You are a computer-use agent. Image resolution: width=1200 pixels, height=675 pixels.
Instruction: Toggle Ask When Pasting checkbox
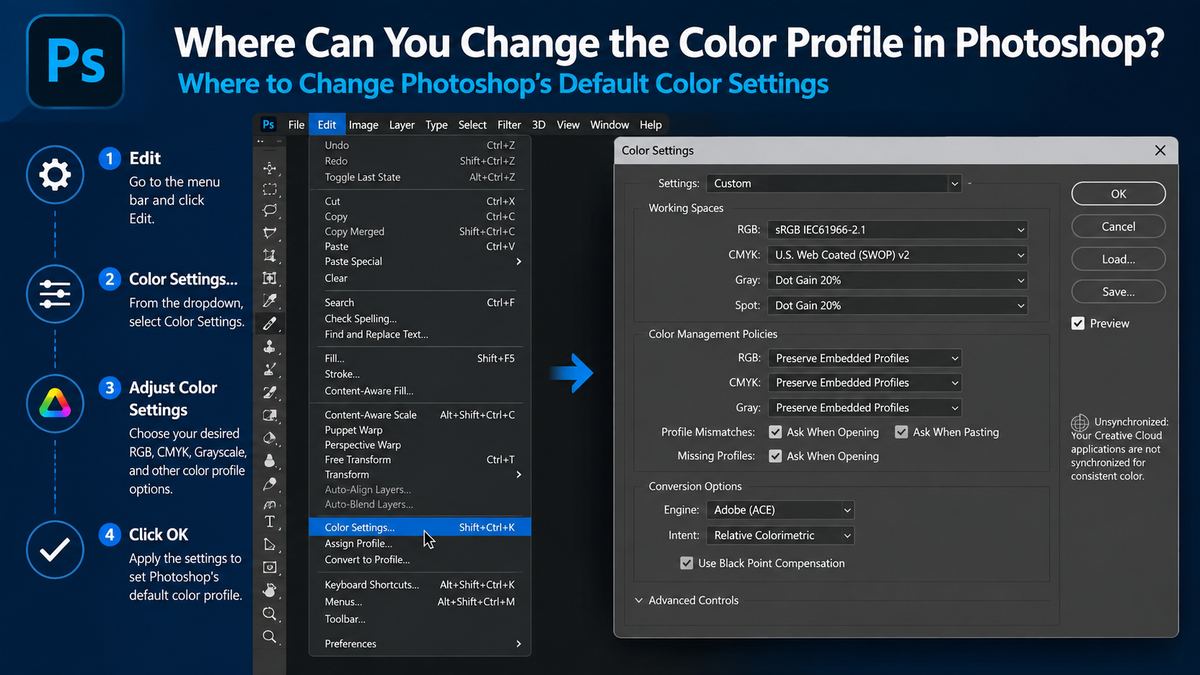(x=901, y=432)
